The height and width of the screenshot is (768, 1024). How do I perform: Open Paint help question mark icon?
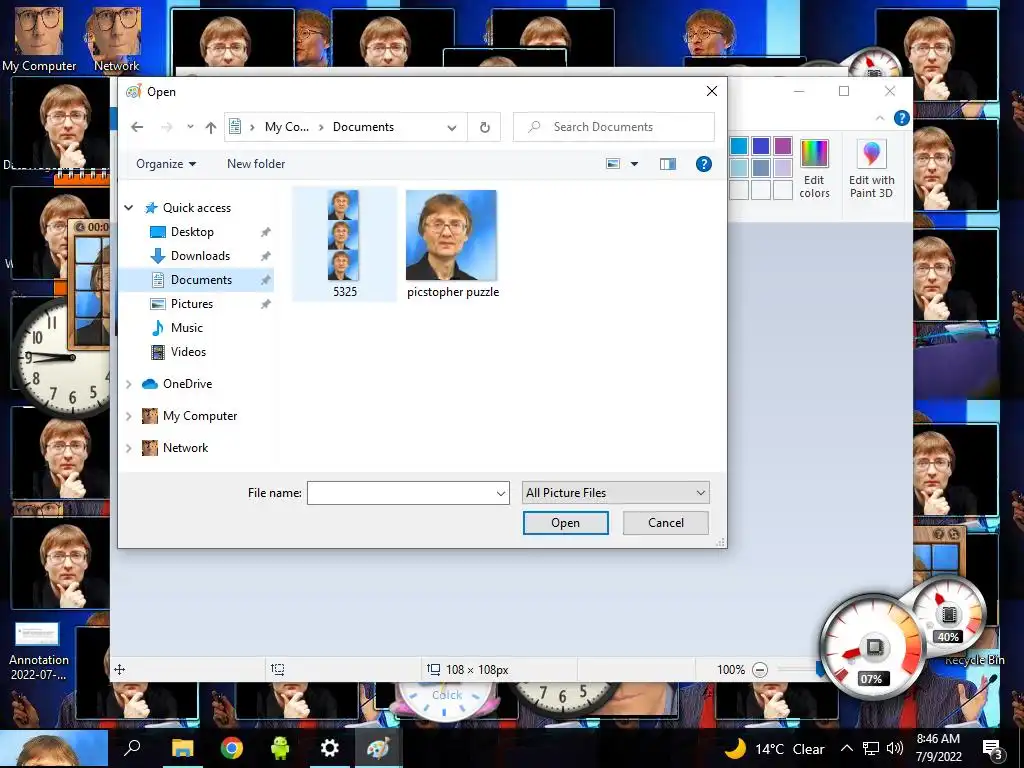902,118
